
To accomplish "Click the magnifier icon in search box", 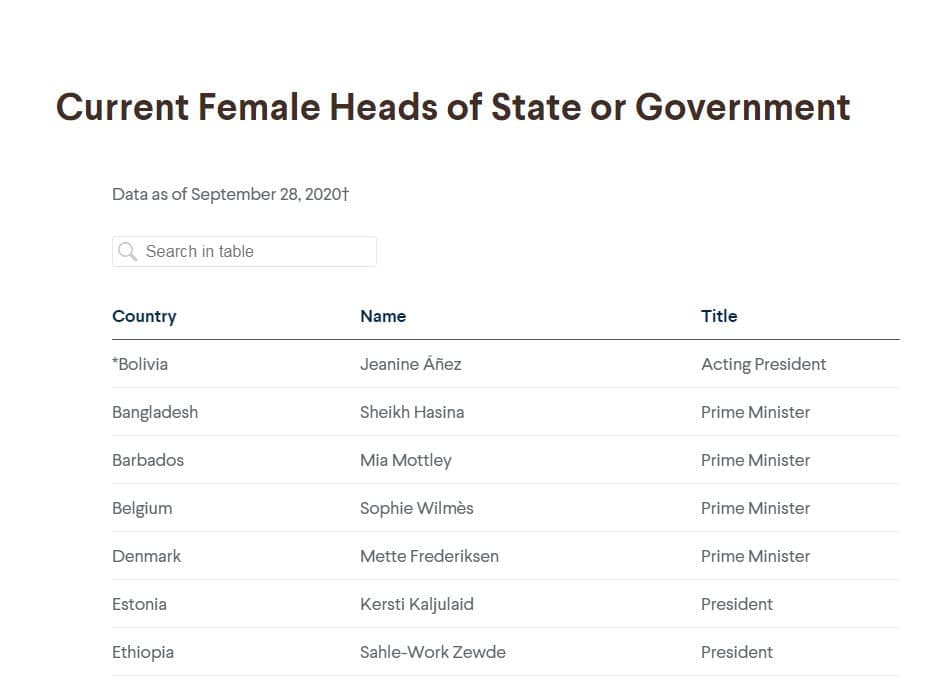I will 127,252.
